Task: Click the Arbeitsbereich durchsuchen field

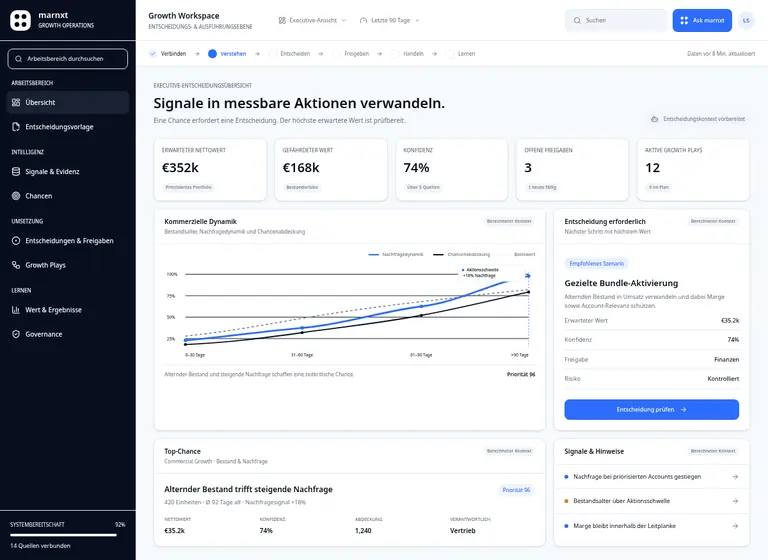Action: pyautogui.click(x=68, y=59)
